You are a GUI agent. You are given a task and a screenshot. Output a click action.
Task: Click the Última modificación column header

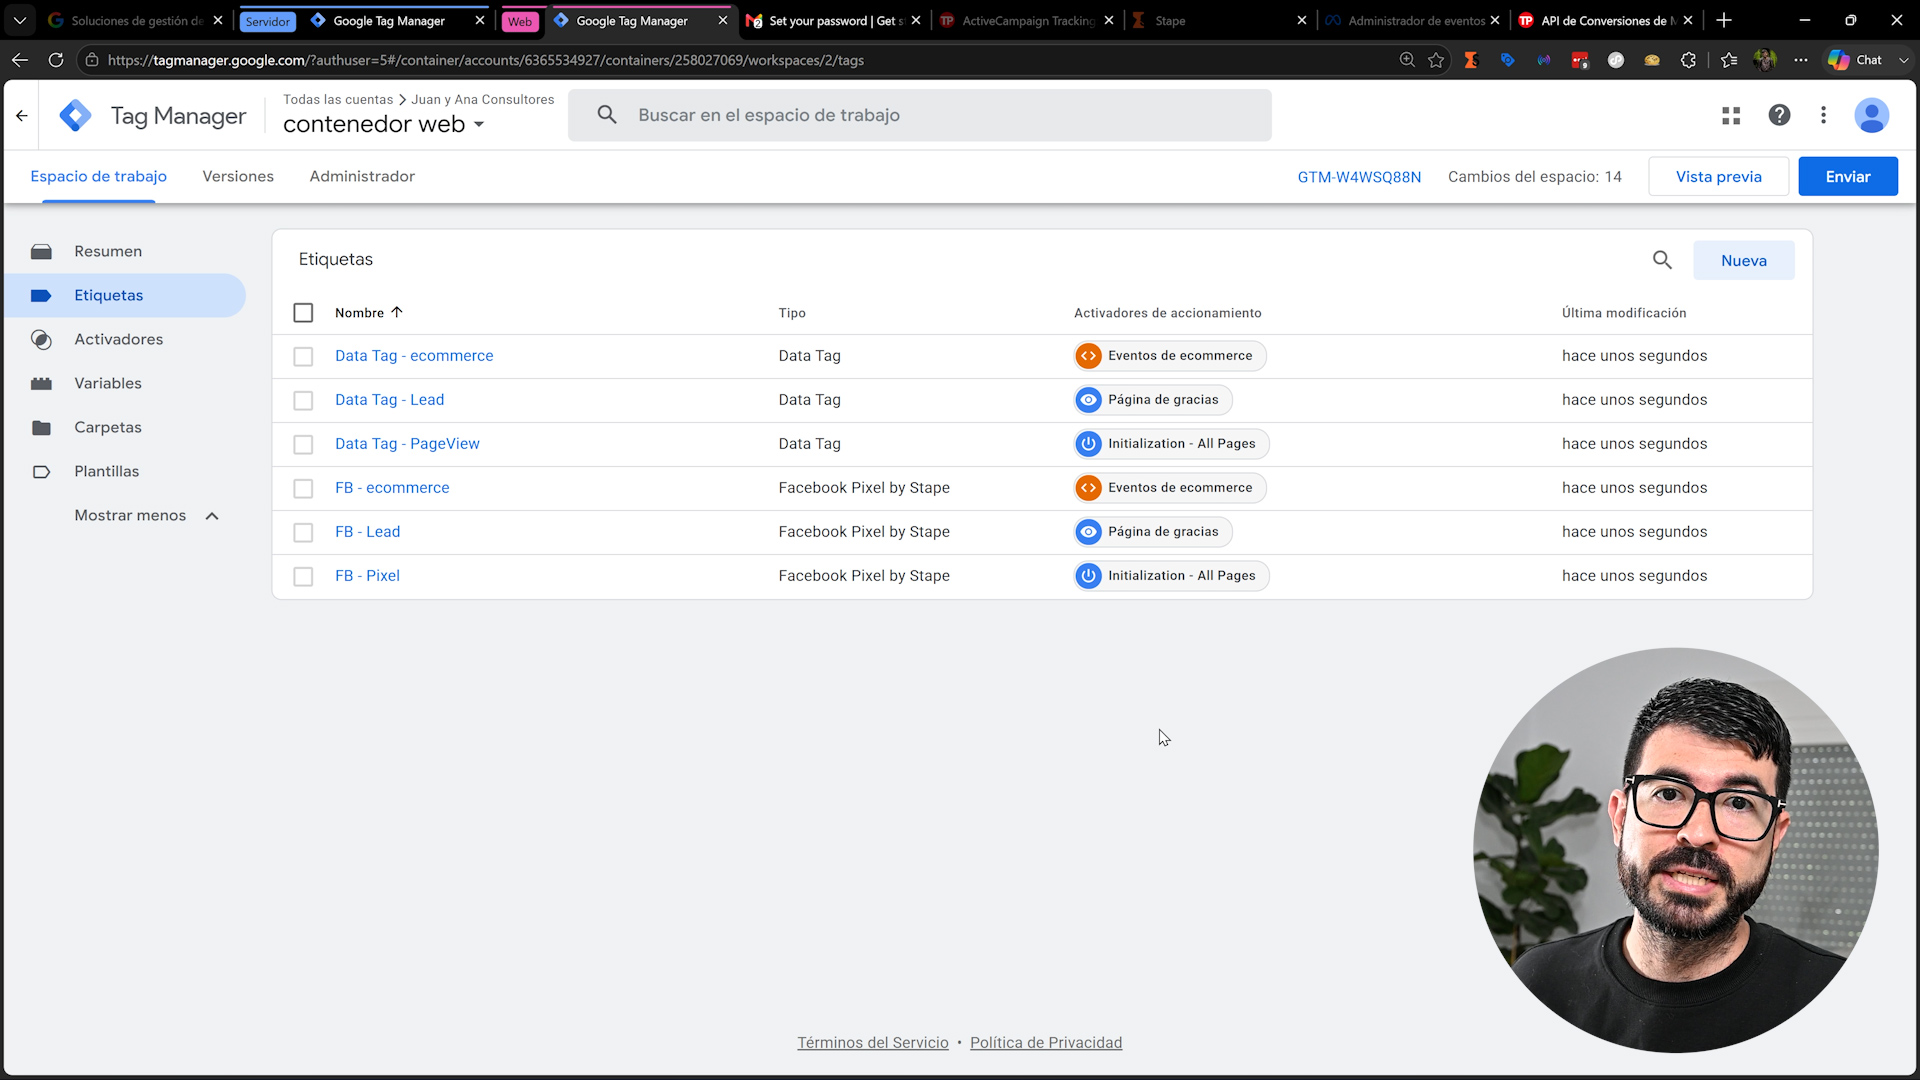(1624, 313)
